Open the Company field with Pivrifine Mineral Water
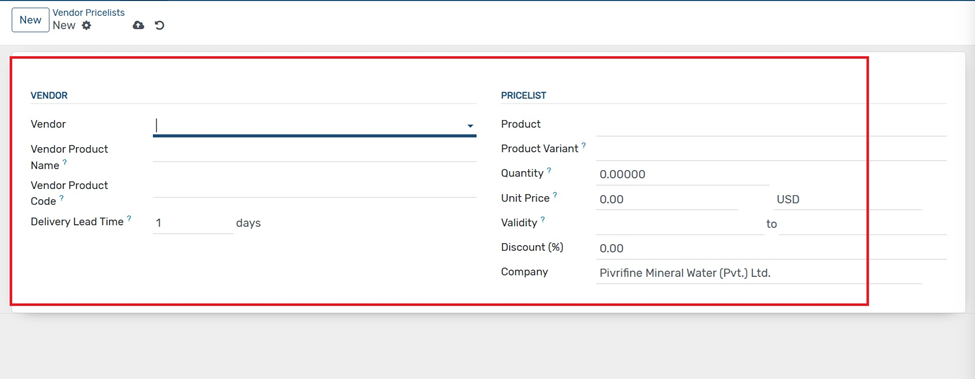Screen dimensions: 975x379 [759, 273]
